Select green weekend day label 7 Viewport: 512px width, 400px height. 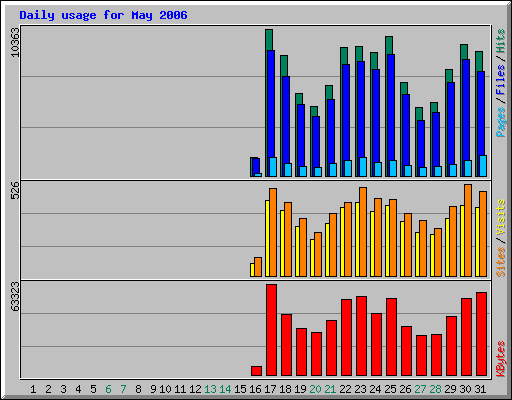click(123, 389)
